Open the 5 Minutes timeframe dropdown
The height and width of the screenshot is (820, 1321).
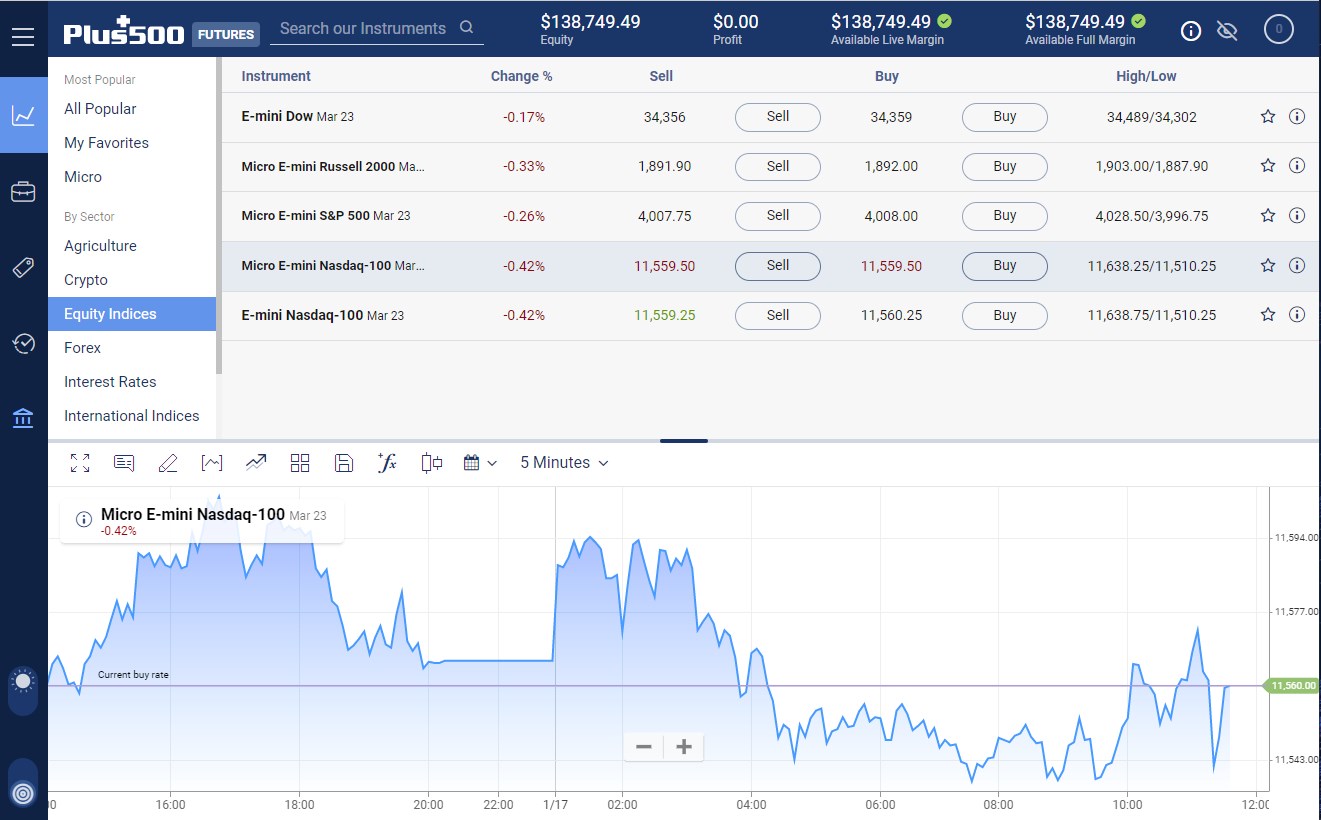click(563, 463)
